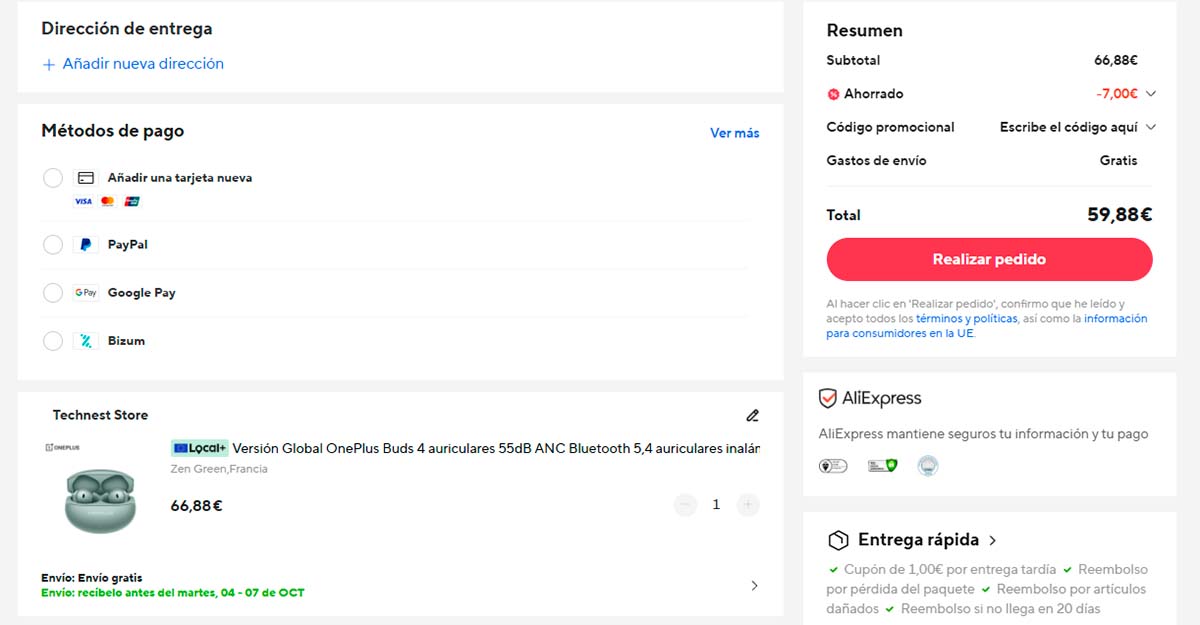Choose the Añadir una tarjeta nueva option
Viewport: 1200px width, 625px height.
point(53,178)
